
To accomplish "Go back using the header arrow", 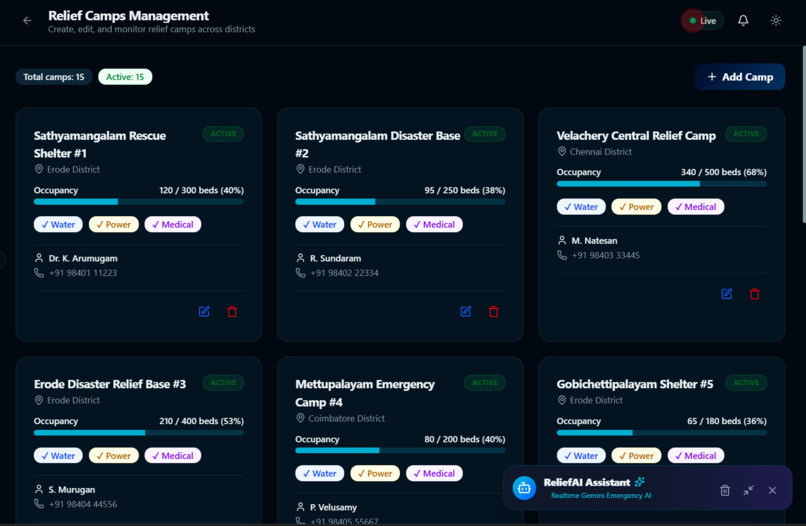I will (x=27, y=21).
